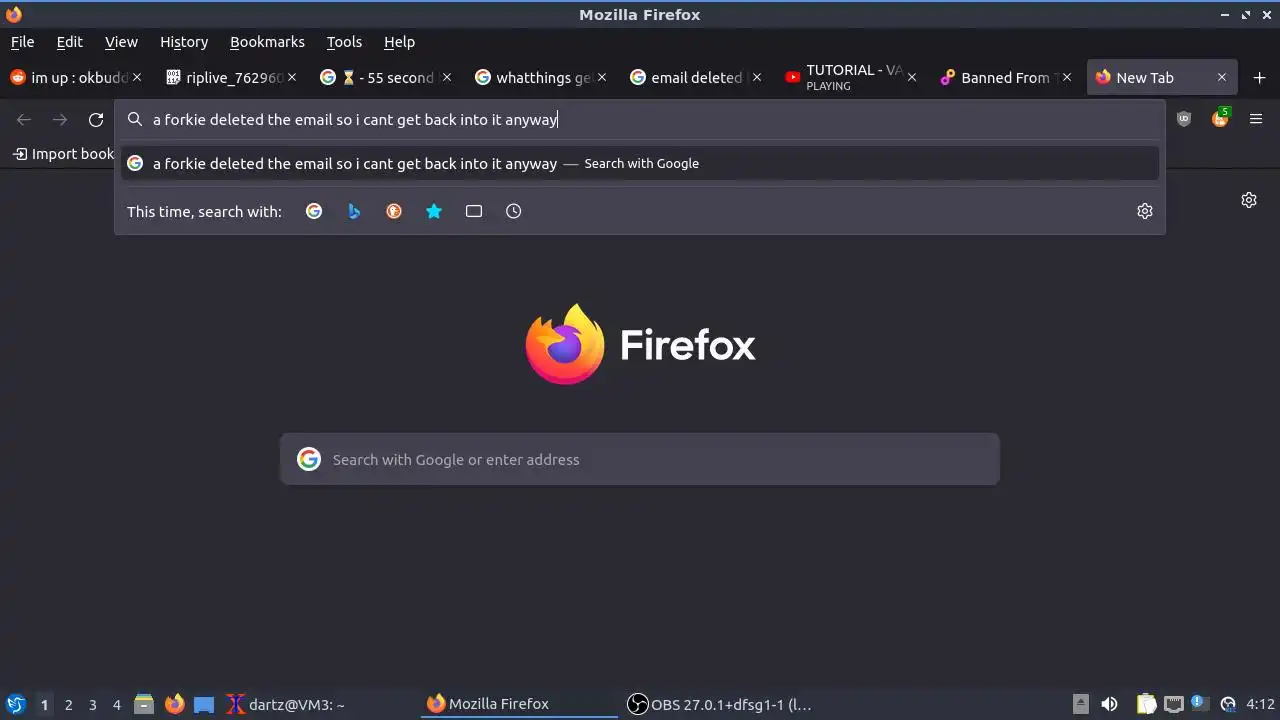Click the 4:12 taskbar clock
The image size is (1280, 720).
point(1260,704)
